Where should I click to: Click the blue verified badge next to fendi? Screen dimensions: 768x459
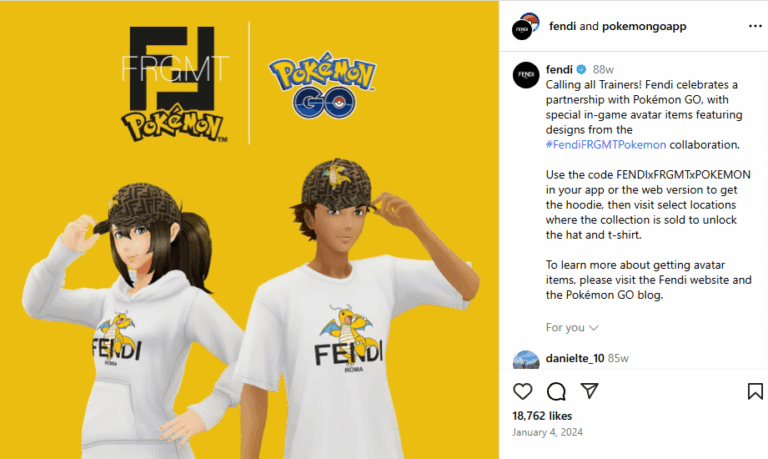(581, 69)
